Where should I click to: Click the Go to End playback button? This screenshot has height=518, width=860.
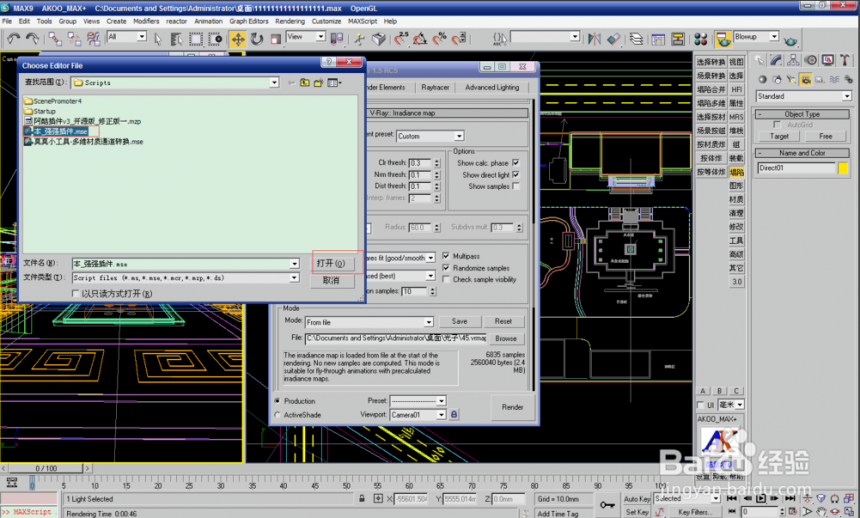pyautogui.click(x=790, y=498)
